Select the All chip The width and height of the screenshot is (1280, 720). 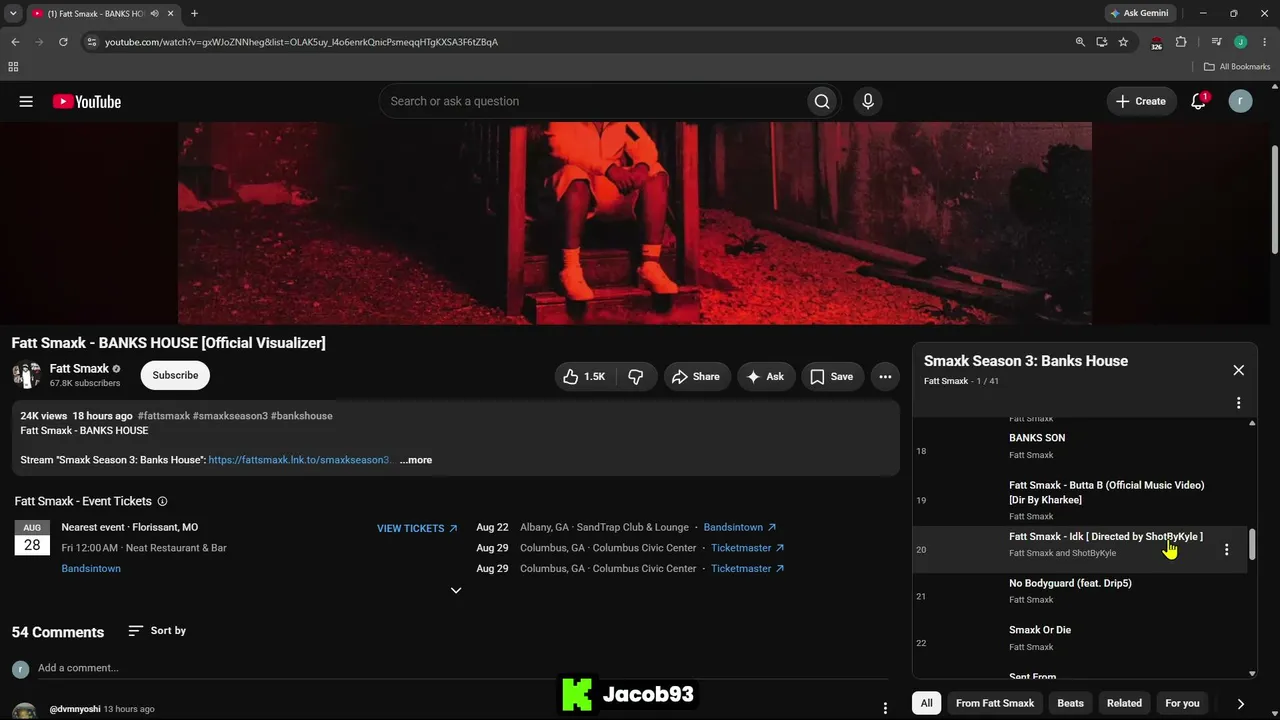click(x=926, y=703)
